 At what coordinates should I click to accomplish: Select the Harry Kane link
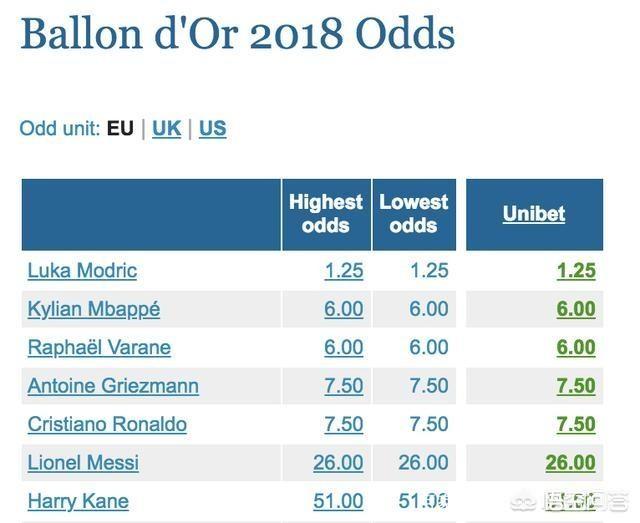78,501
